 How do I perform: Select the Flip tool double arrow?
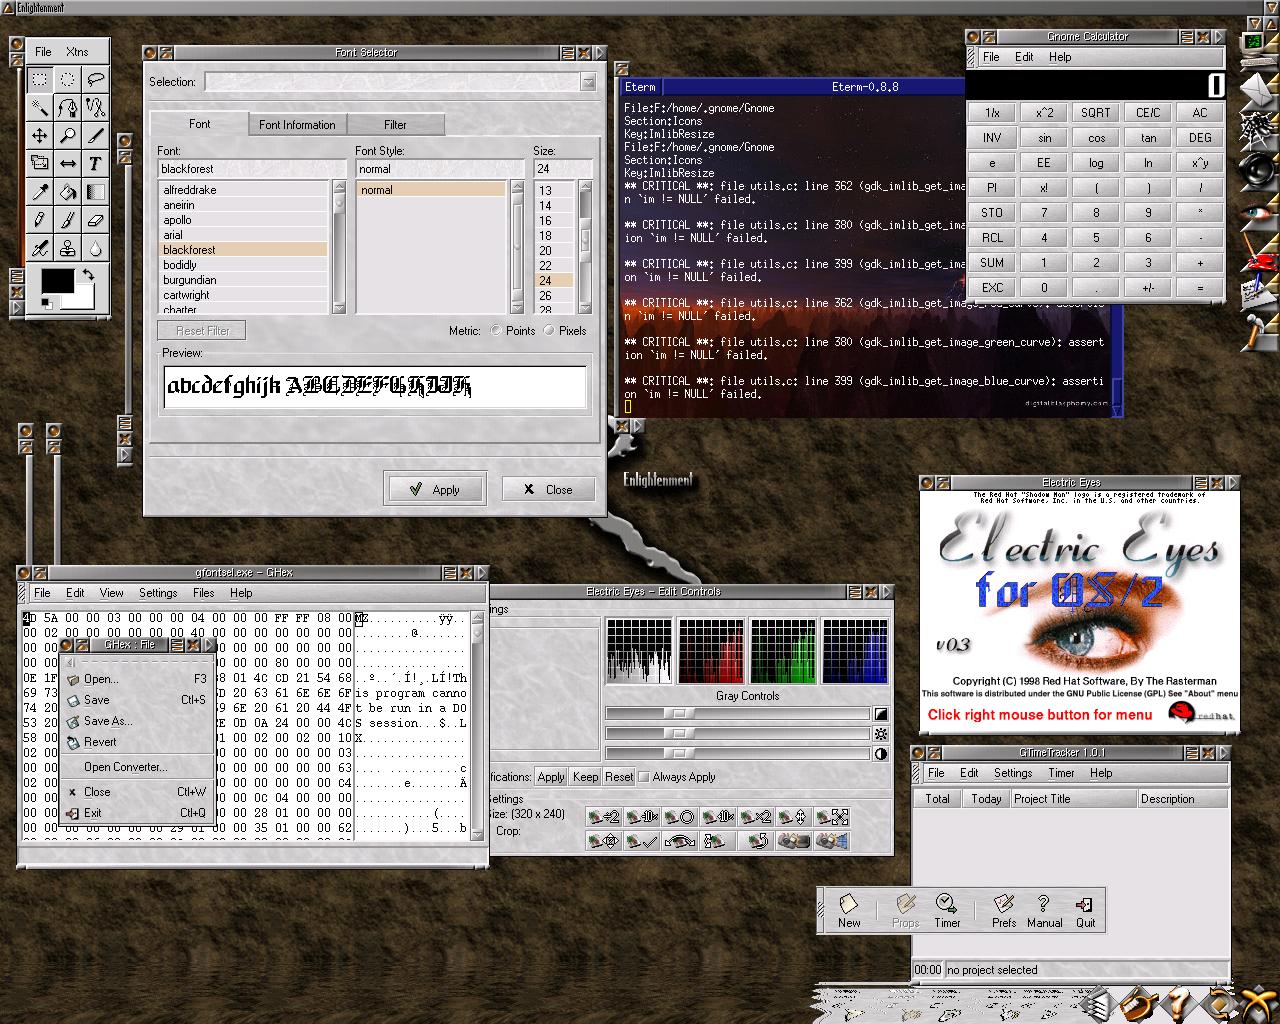[67, 163]
